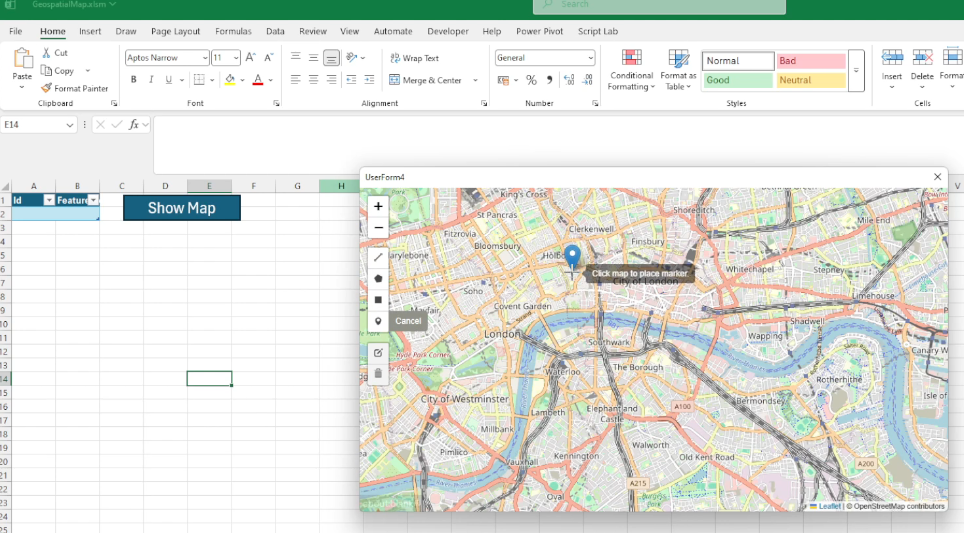Cancel marker placement on map
Viewport: 964px width, 533px height.
(x=408, y=321)
